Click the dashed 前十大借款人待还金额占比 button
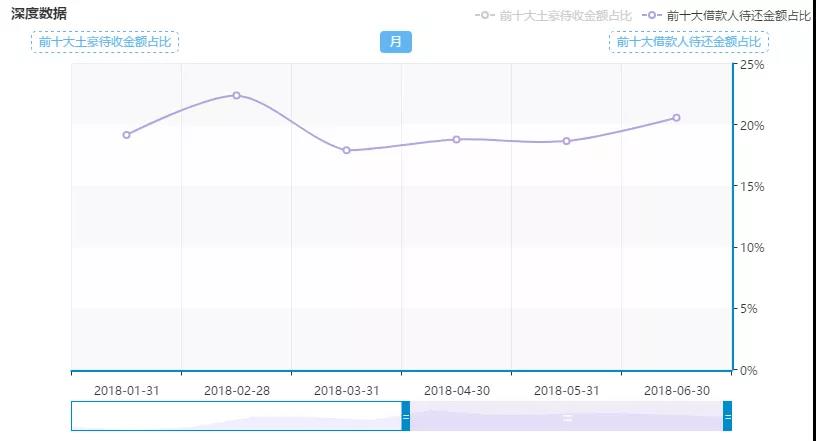This screenshot has height=441, width=816. pos(688,42)
